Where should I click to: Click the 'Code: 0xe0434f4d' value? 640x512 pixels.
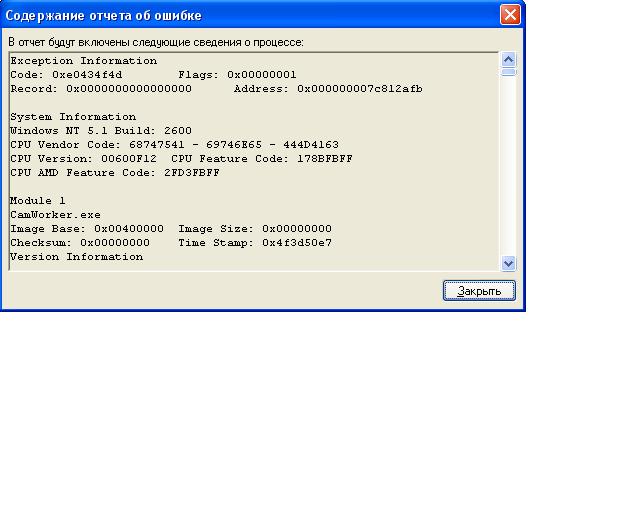tap(66, 75)
